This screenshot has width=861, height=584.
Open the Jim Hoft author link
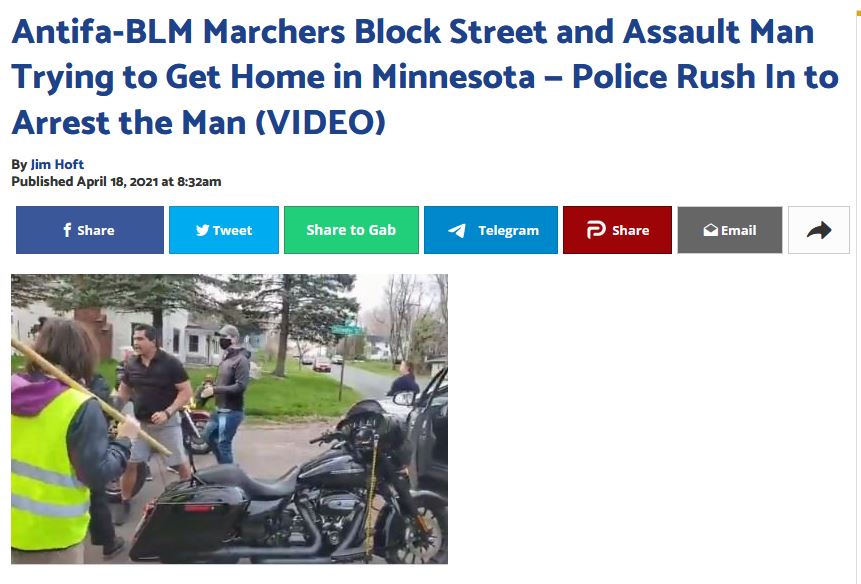[x=57, y=164]
